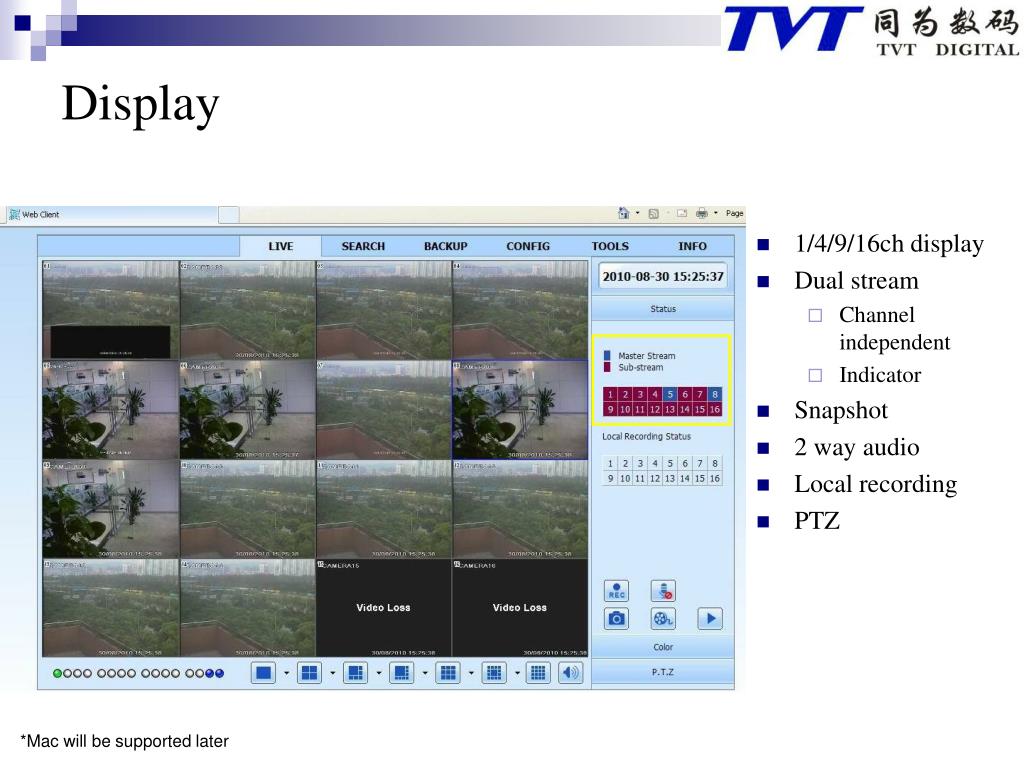Click browser feeds icon
Image resolution: width=1024 pixels, height=768 pixels.
(x=653, y=214)
